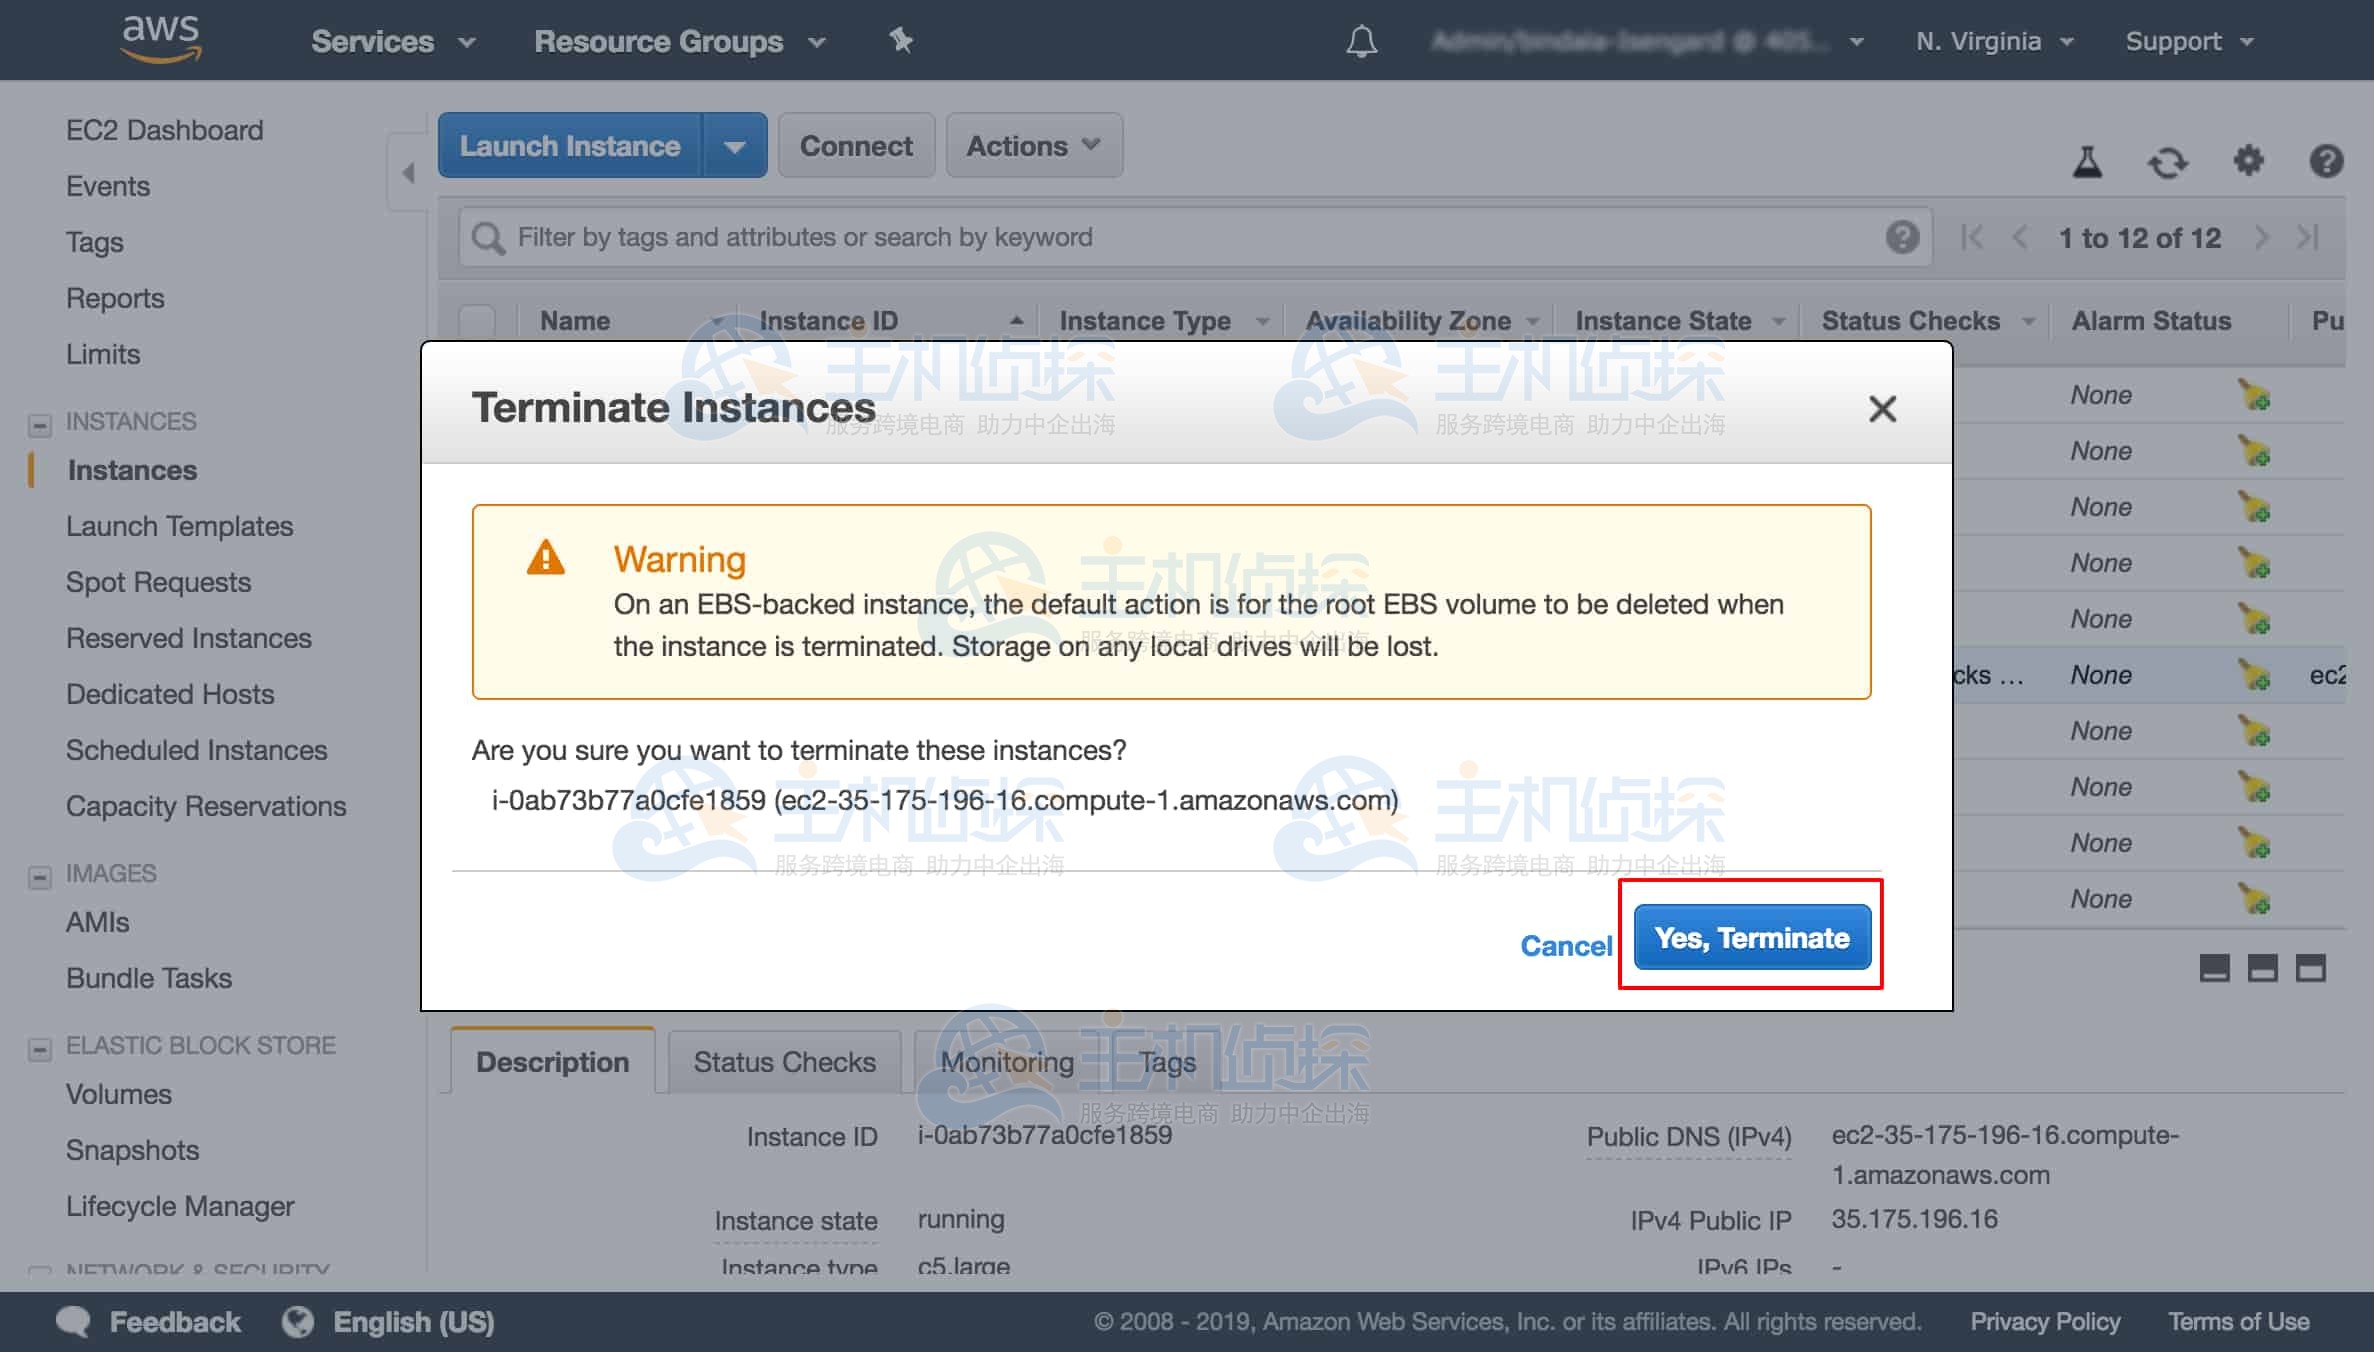
Task: Open the Actions dropdown menu
Action: point(1033,146)
